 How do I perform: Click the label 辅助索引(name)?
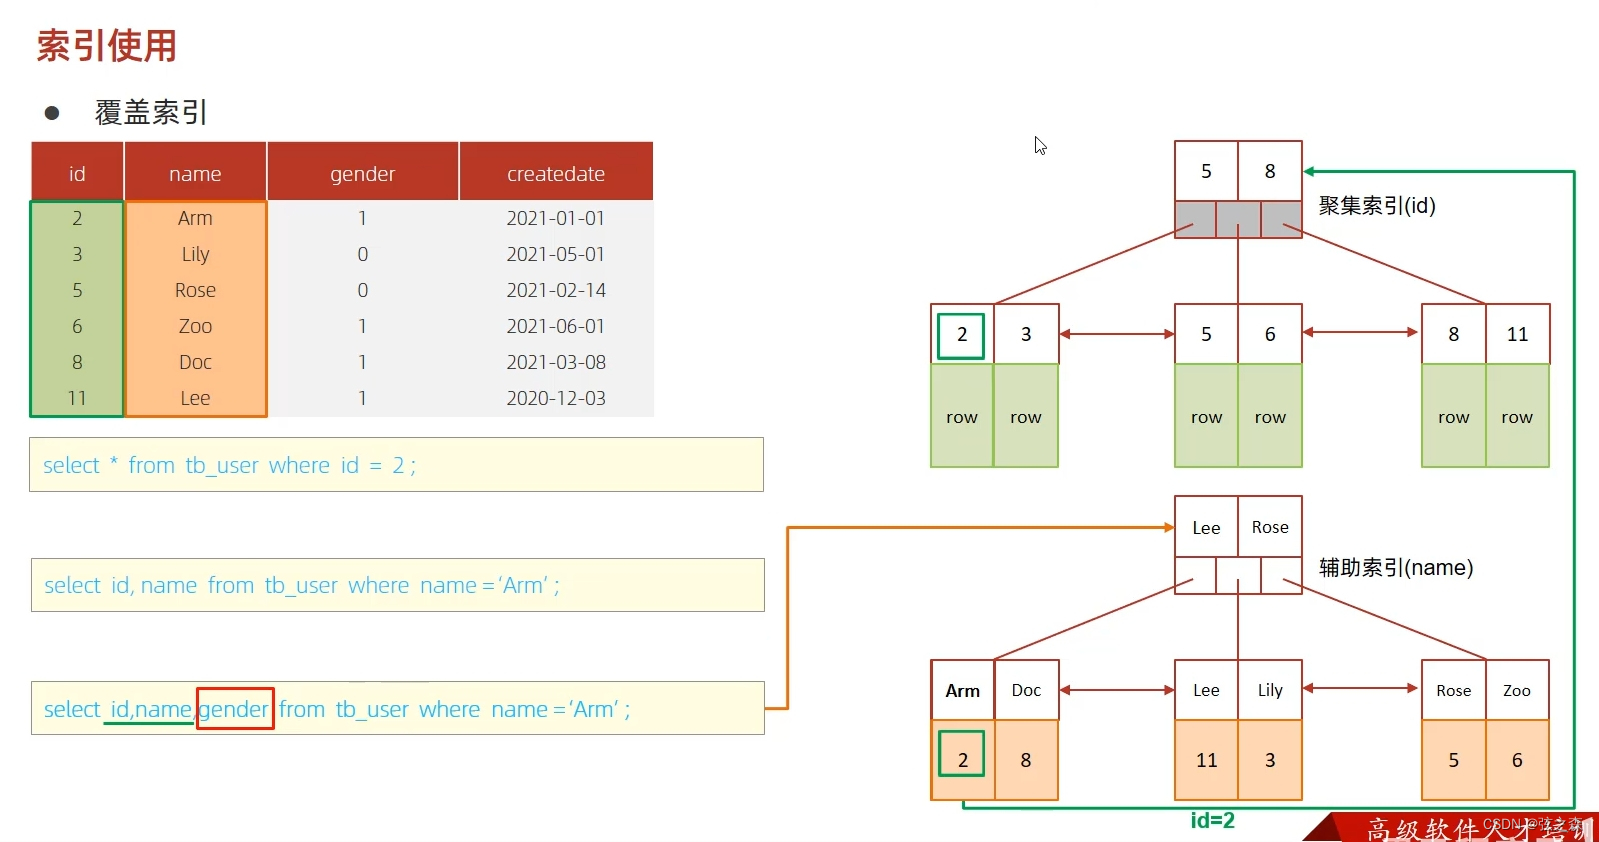1396,568
